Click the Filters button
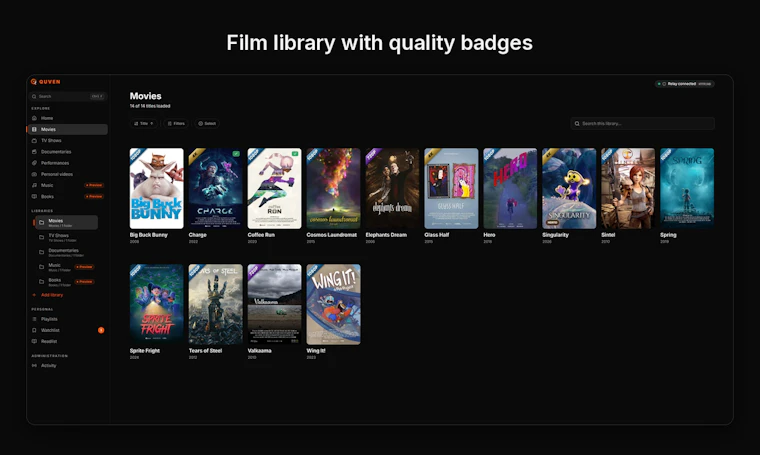Image resolution: width=760 pixels, height=455 pixels. point(176,124)
